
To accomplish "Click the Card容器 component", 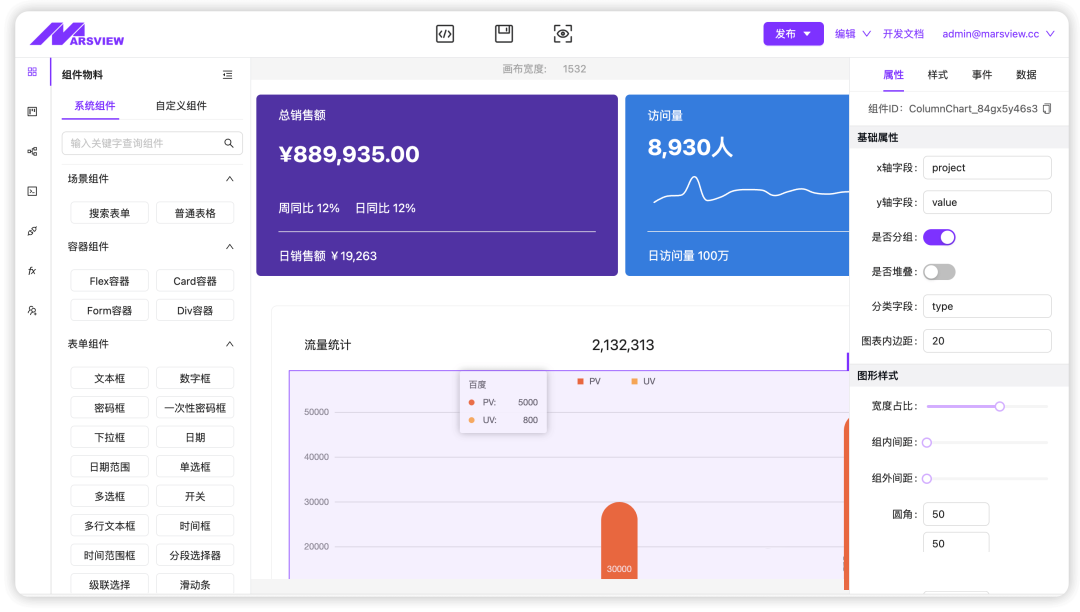I will (x=195, y=281).
